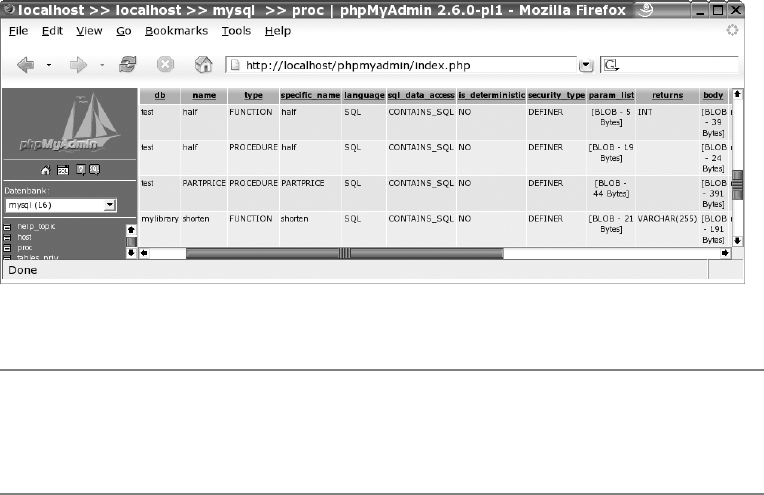Open the phpMyAdmin documentation icon
Viewport: 764px width, 495px height.
coord(80,170)
